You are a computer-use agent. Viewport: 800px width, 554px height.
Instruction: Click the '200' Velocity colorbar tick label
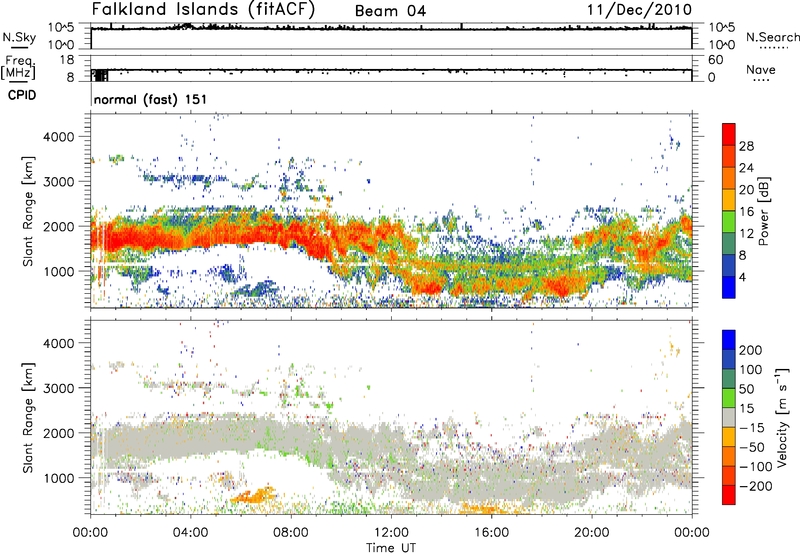[751, 350]
